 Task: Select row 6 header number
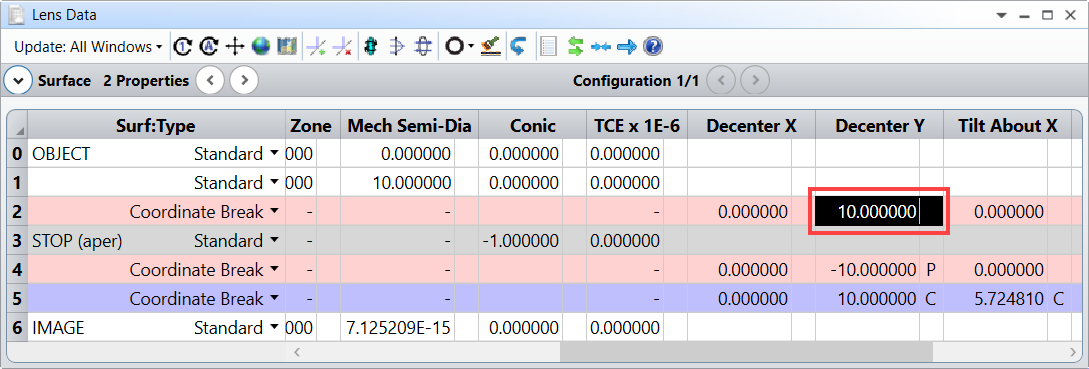click(x=17, y=327)
